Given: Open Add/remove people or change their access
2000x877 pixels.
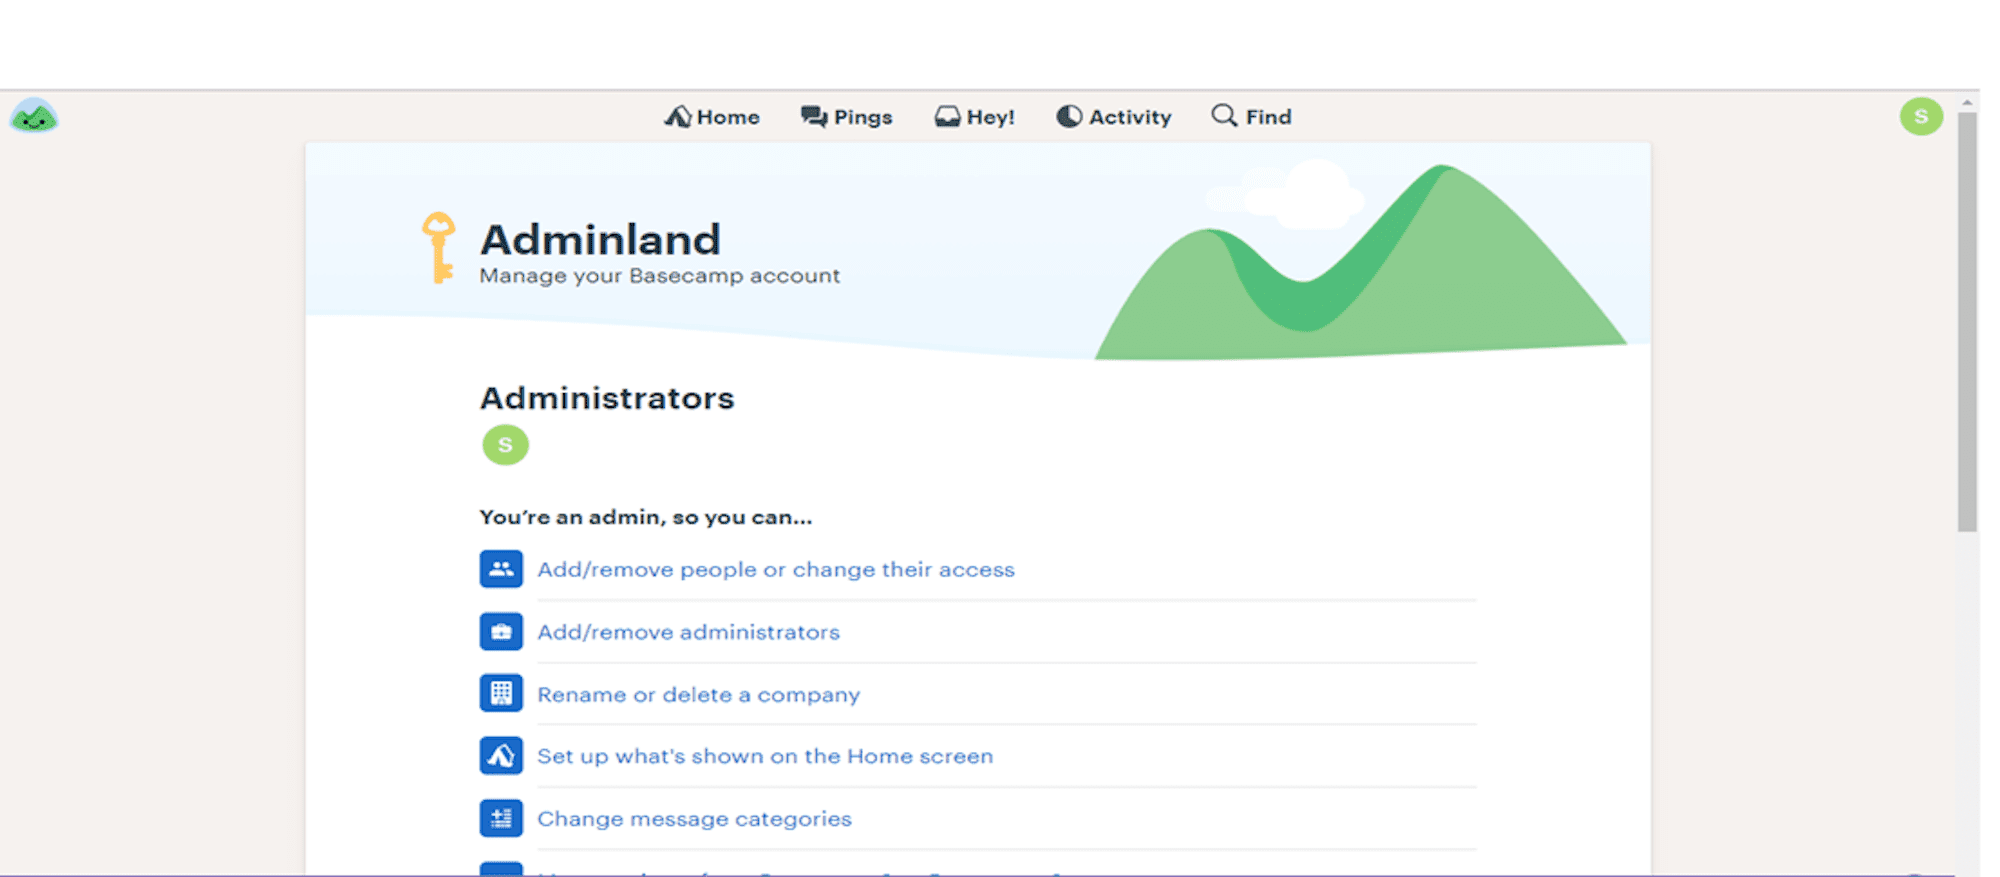Looking at the screenshot, I should tap(776, 569).
